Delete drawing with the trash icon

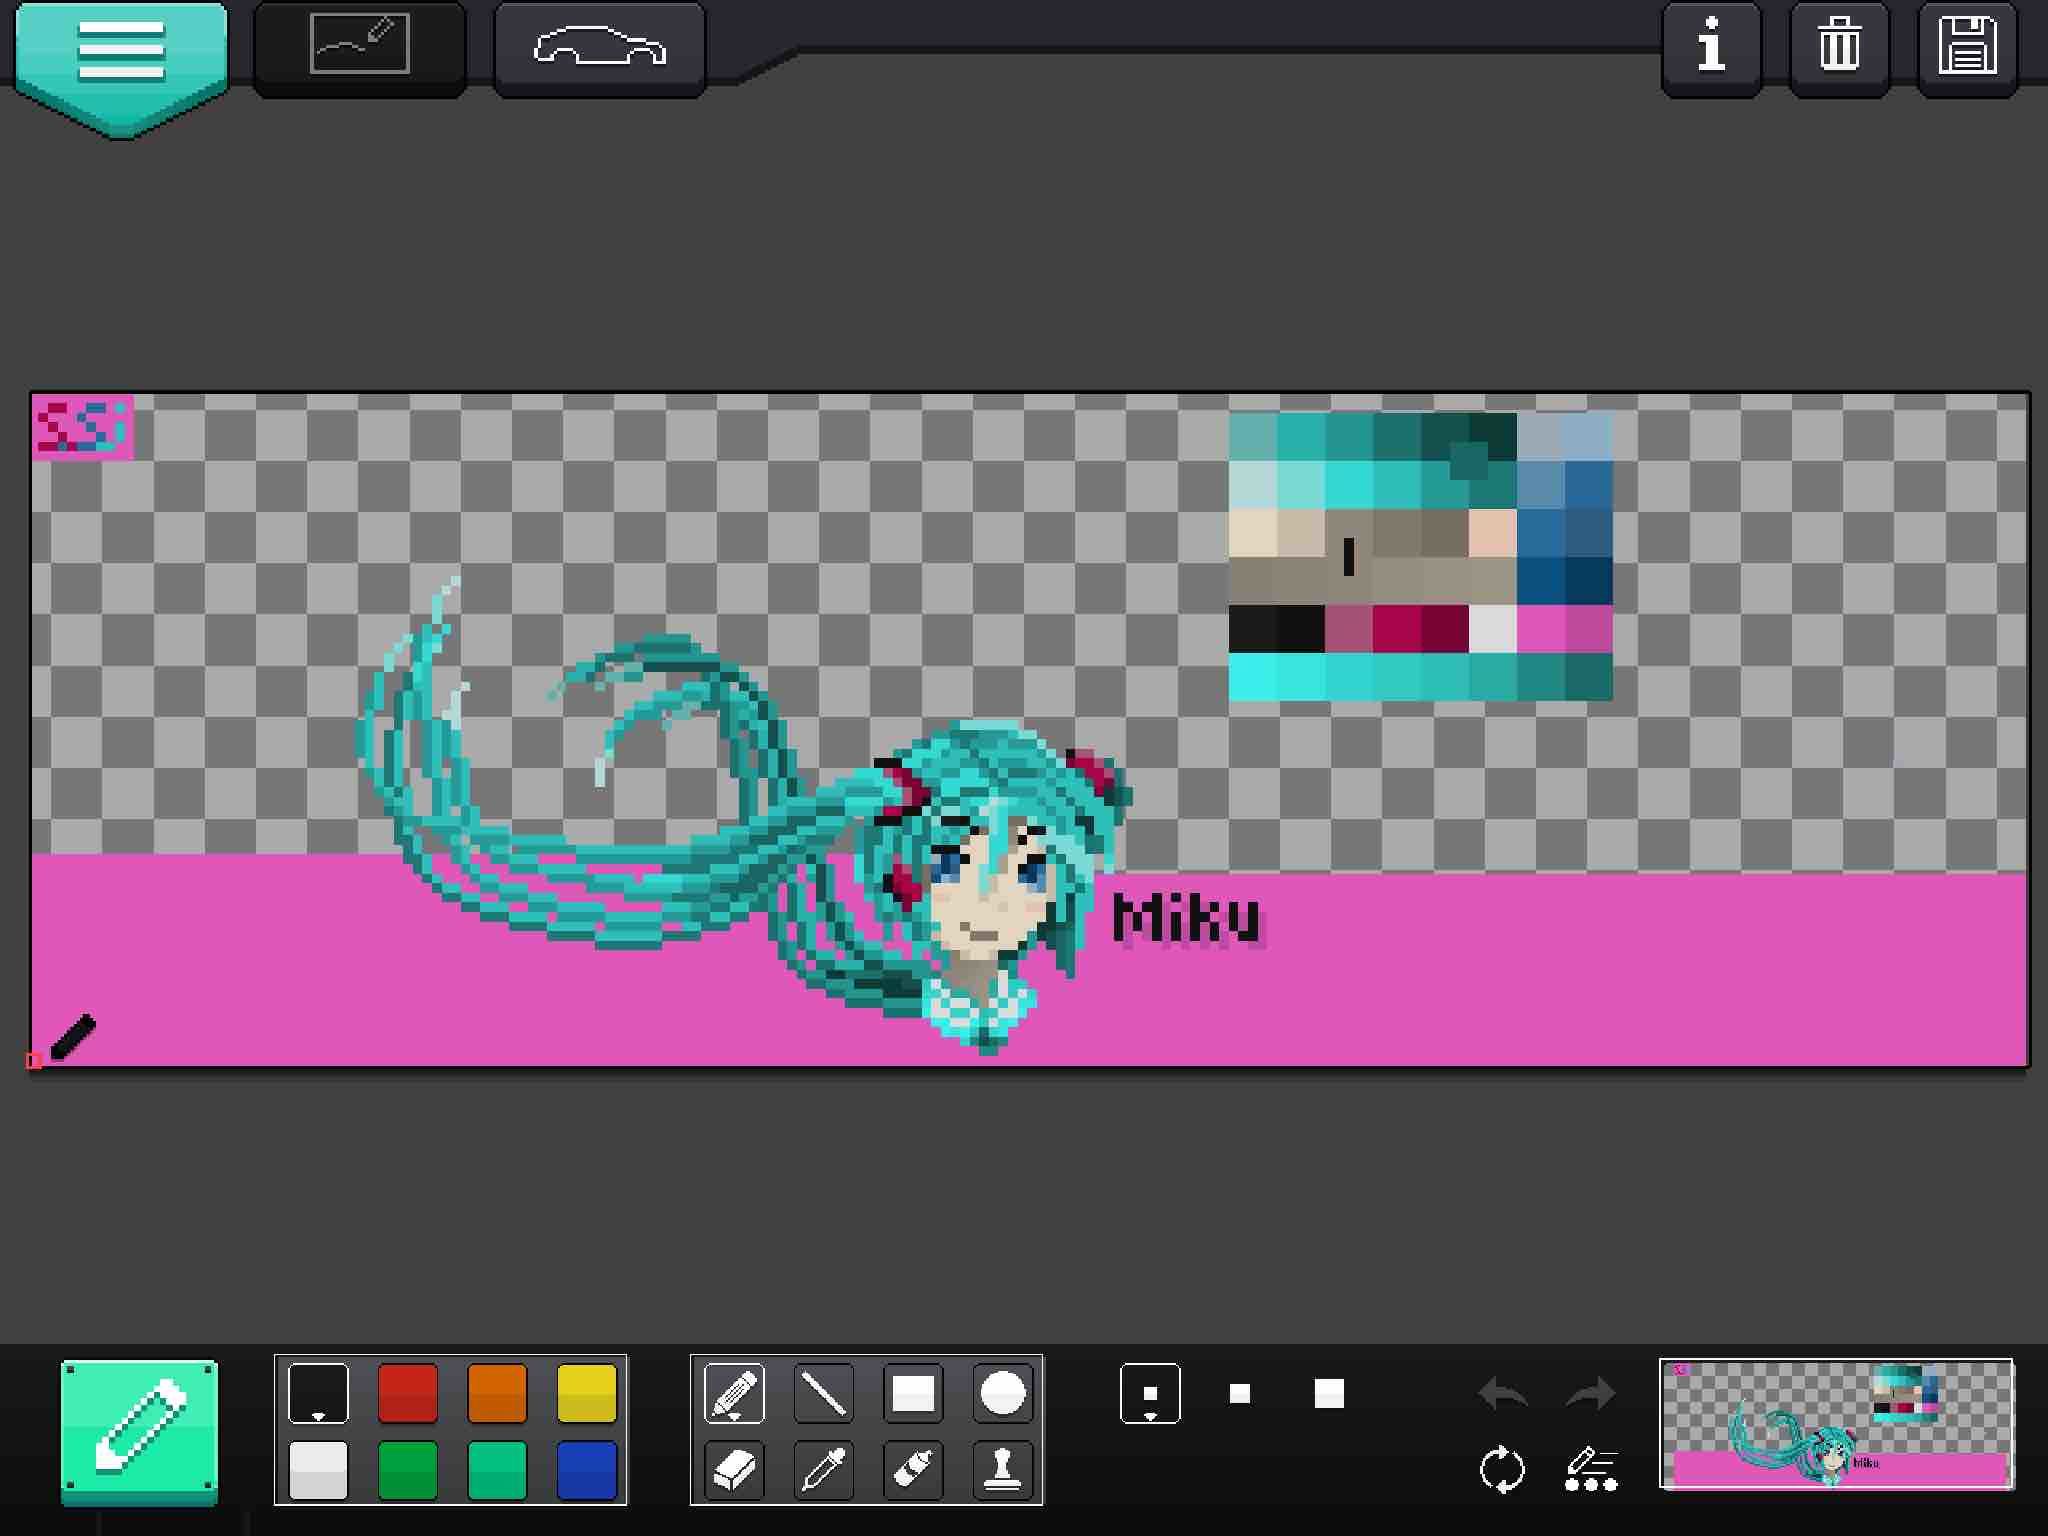coord(1839,48)
